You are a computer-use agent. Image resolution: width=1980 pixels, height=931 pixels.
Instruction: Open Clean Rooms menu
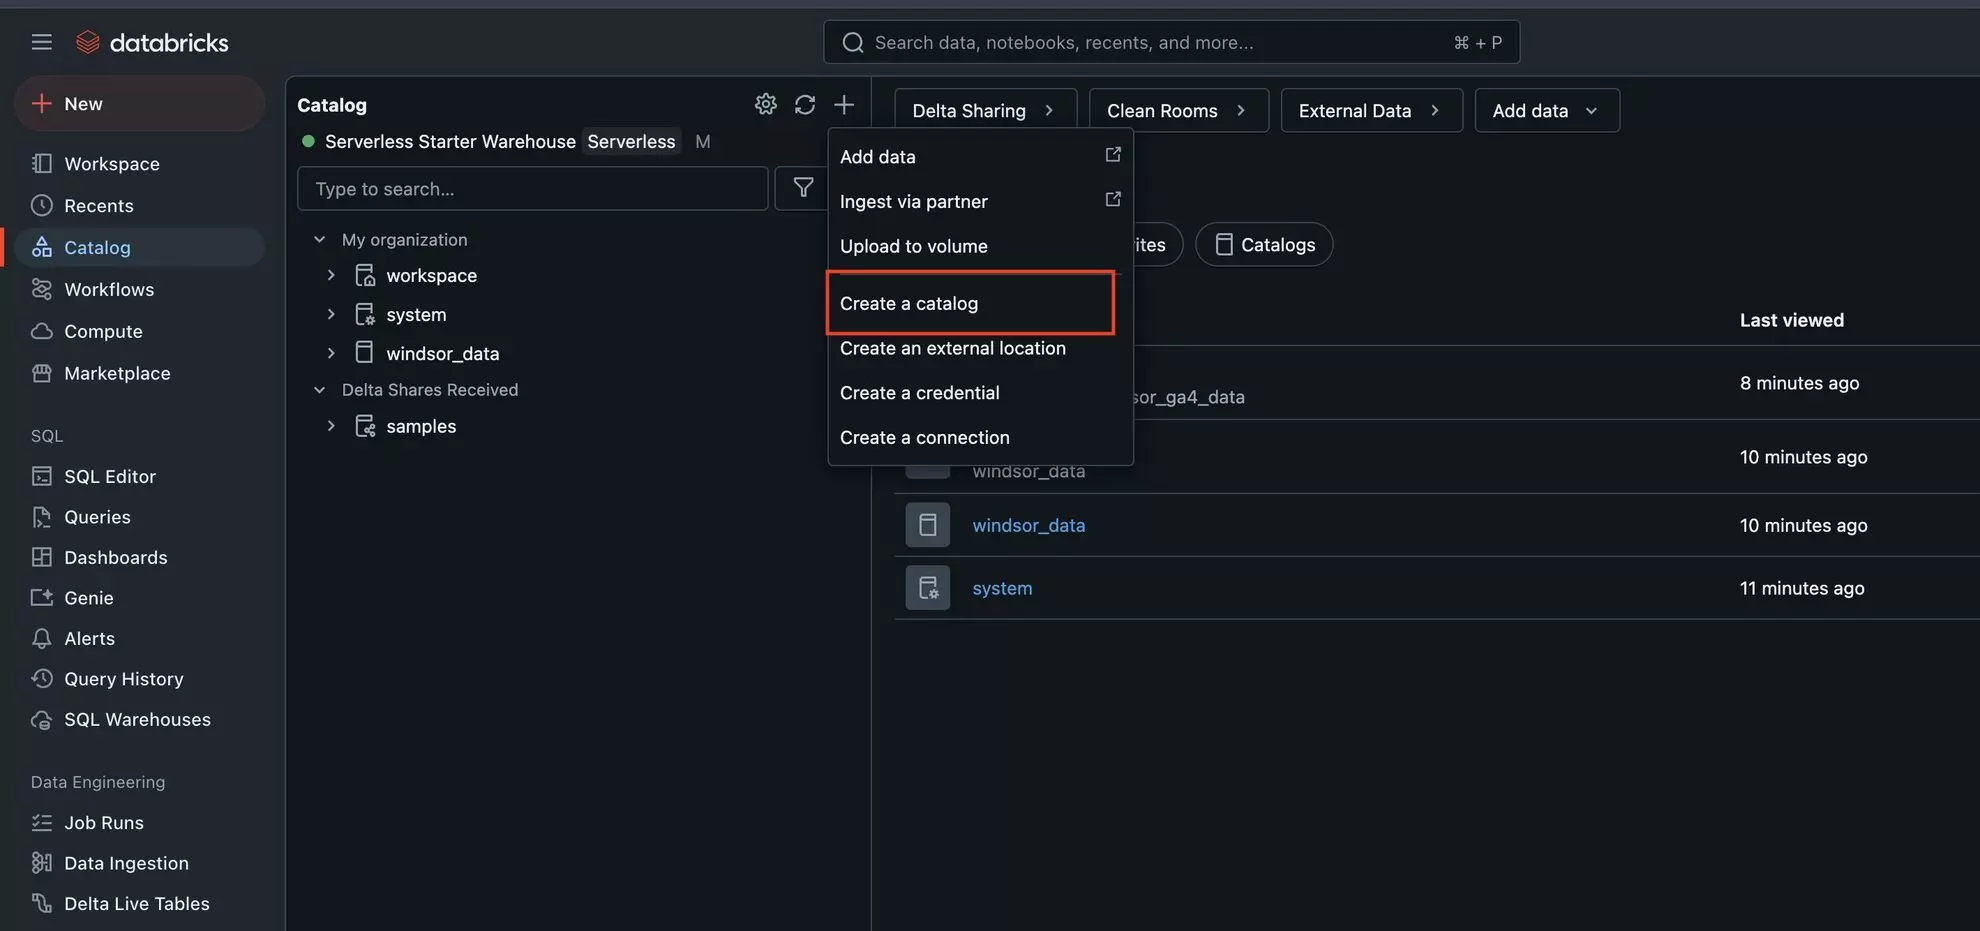pyautogui.click(x=1178, y=110)
